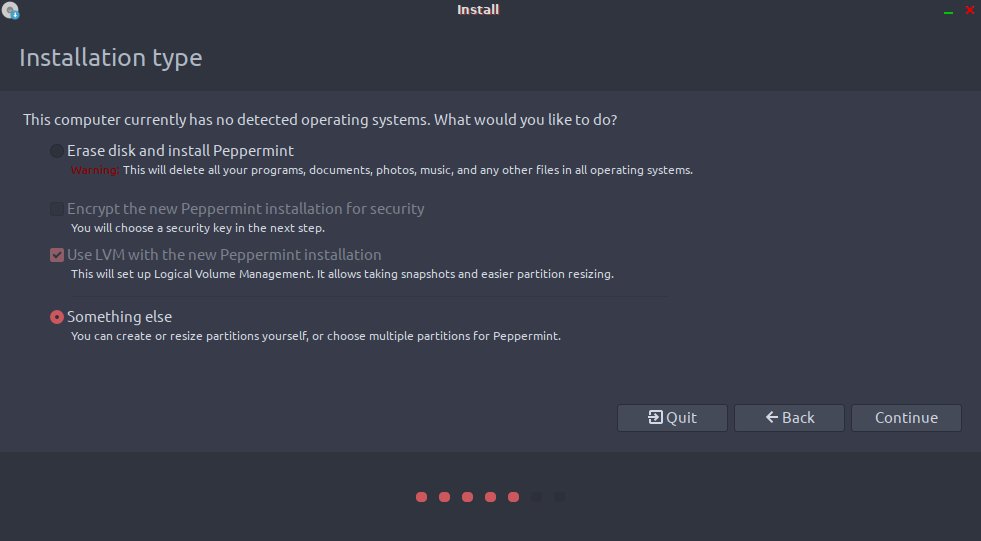Click the first red progress dot
This screenshot has width=981, height=541.
click(x=421, y=497)
